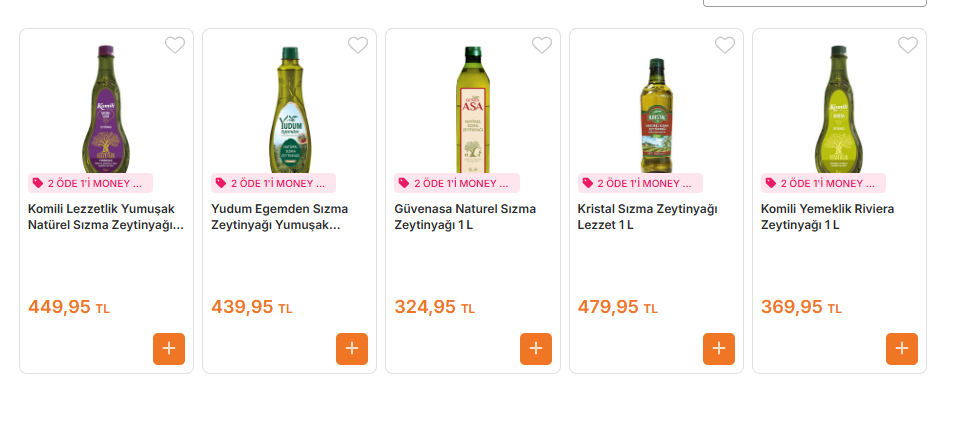The image size is (974, 430).
Task: Open Komili Lezzetlik Yumuşak product image
Action: (106, 108)
